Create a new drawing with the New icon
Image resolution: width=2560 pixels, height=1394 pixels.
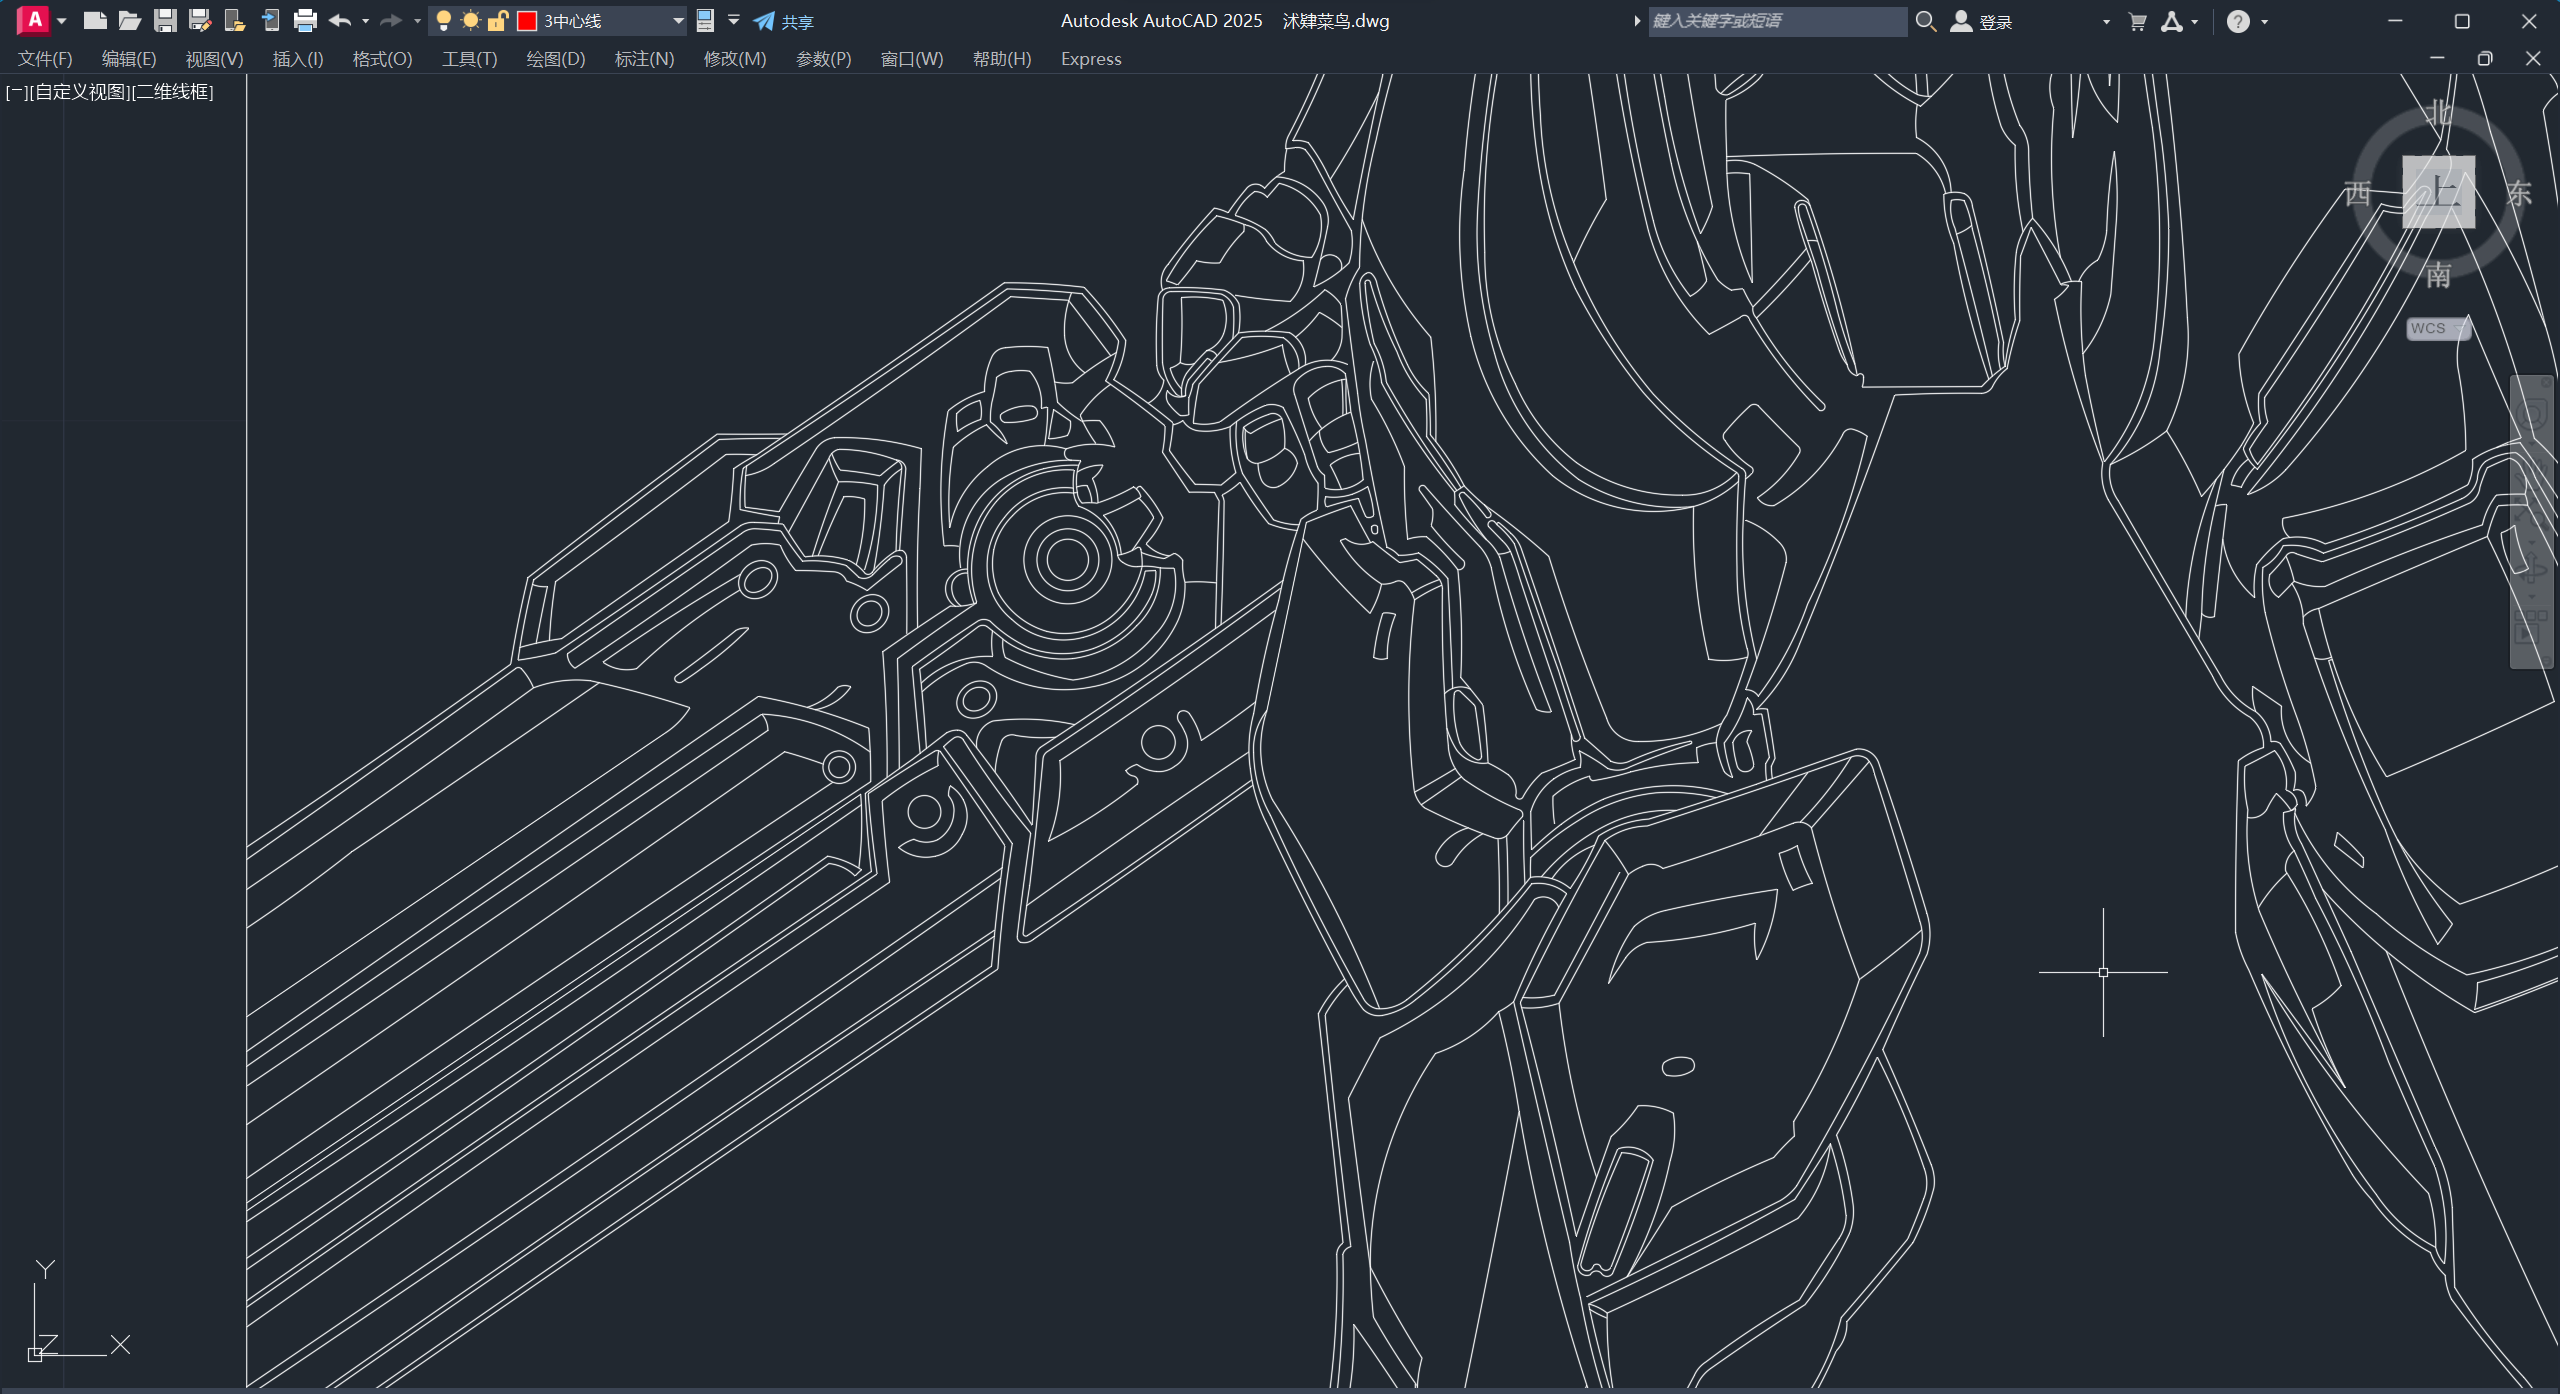click(95, 20)
